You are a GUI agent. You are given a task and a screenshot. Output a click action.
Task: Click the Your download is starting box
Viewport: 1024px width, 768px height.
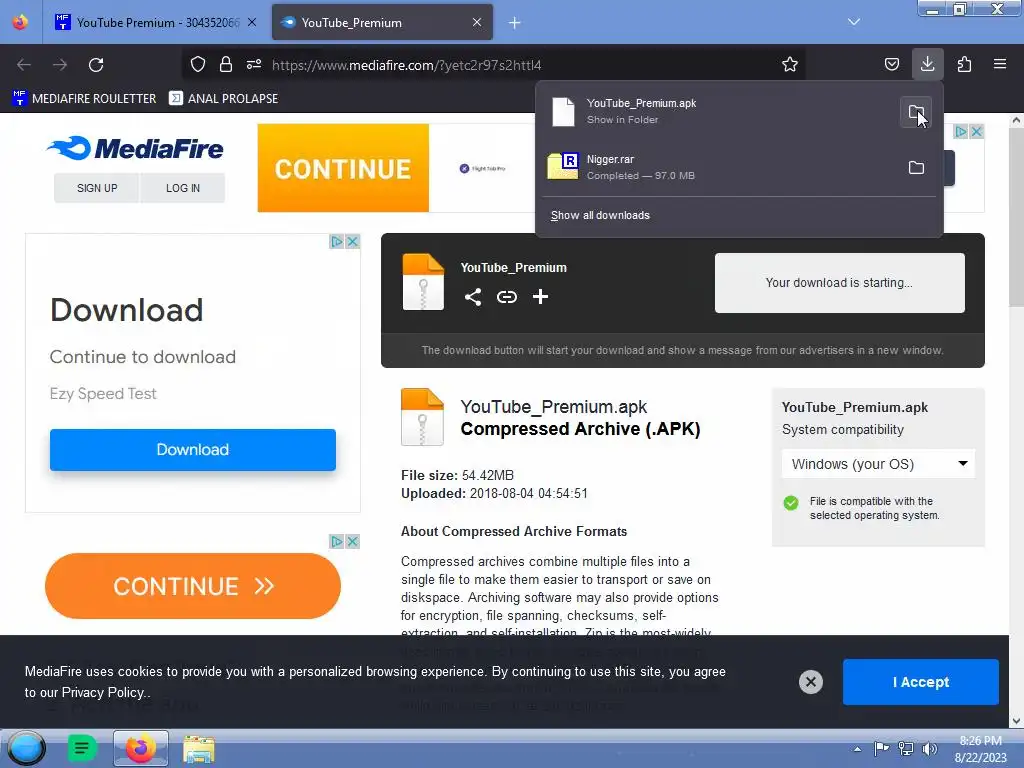(839, 283)
